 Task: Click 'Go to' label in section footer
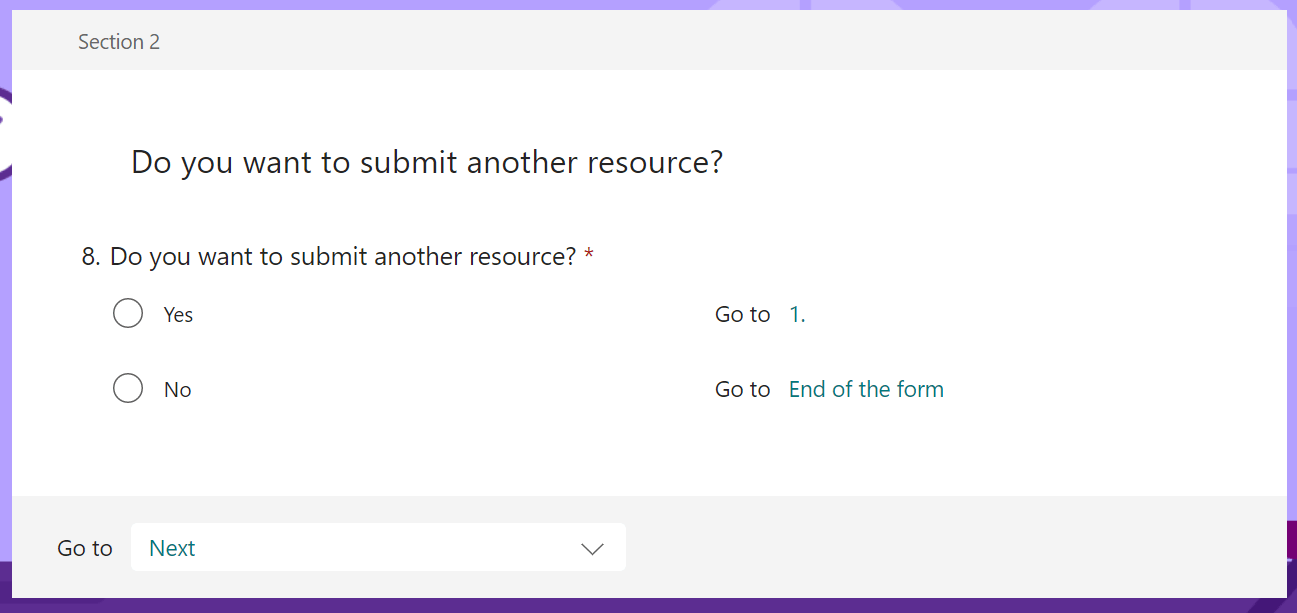[x=85, y=548]
